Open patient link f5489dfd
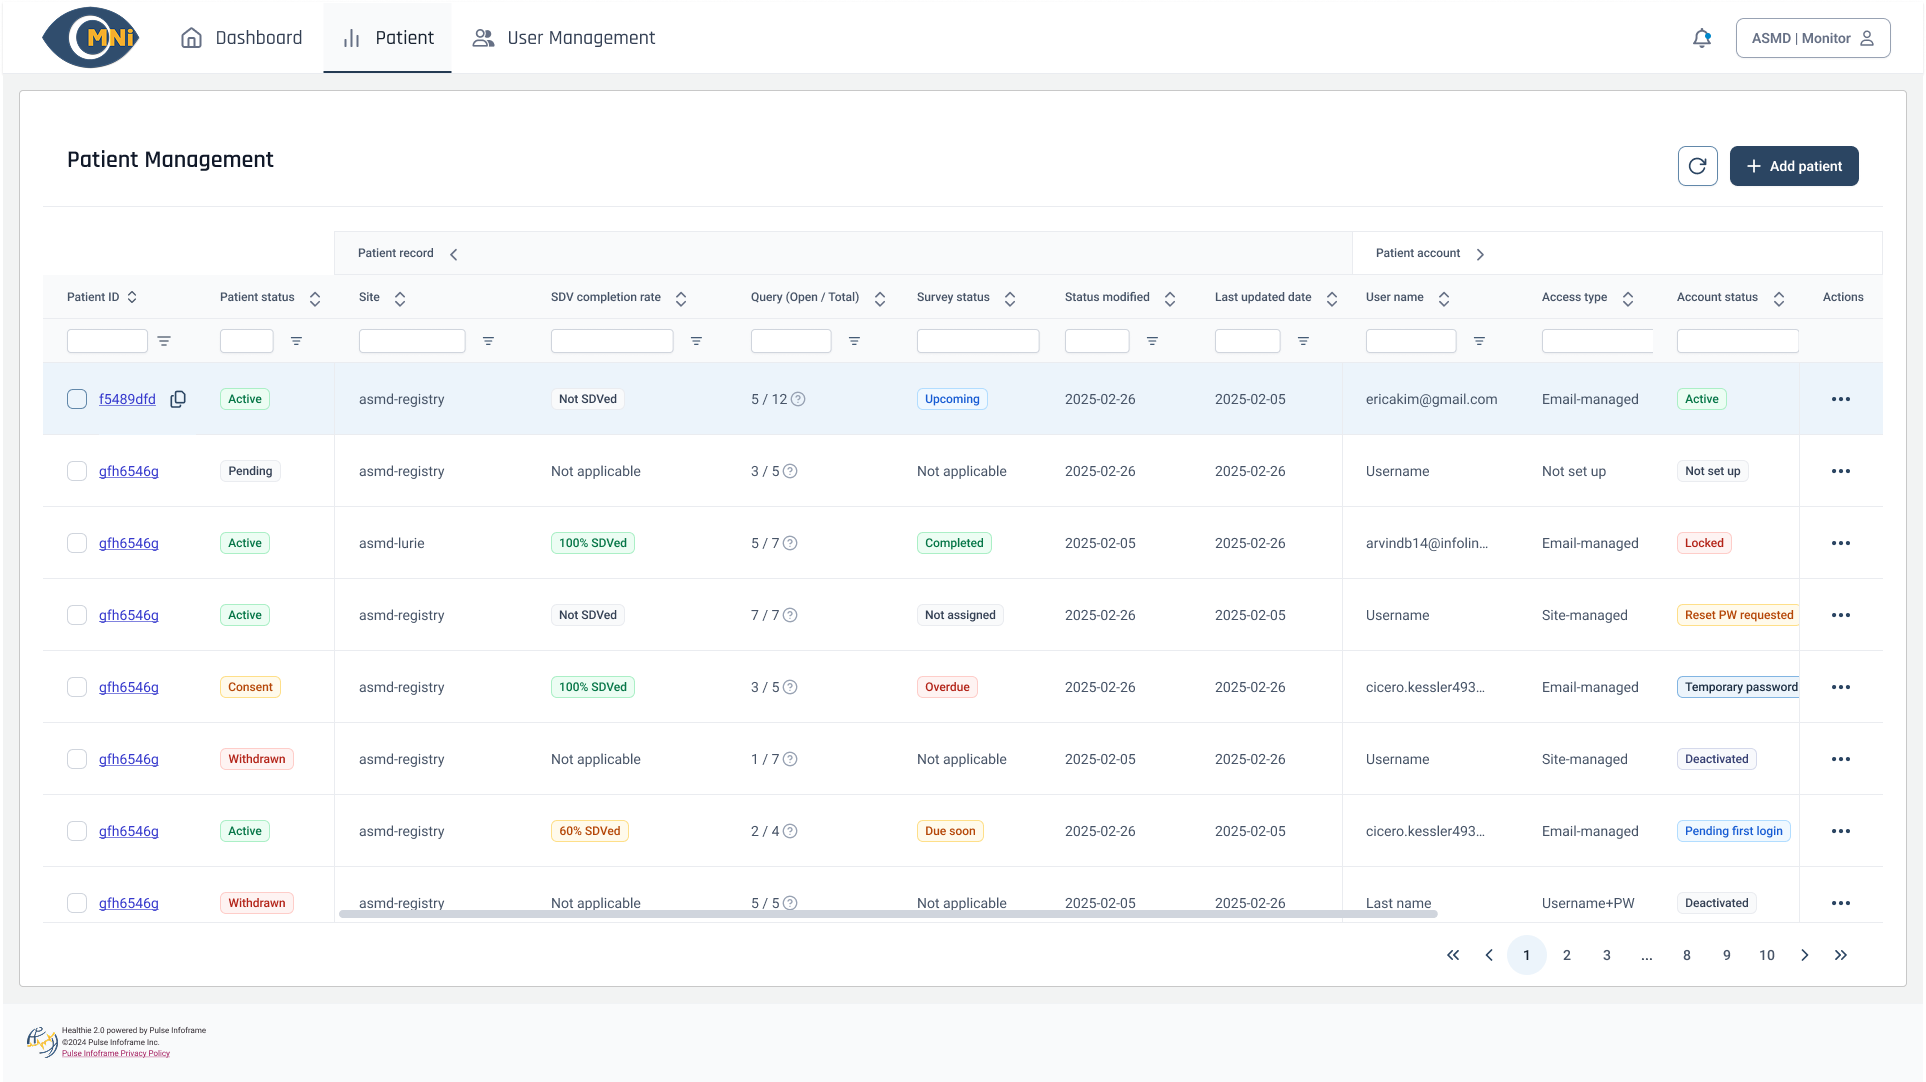The height and width of the screenshot is (1082, 1926). point(127,399)
